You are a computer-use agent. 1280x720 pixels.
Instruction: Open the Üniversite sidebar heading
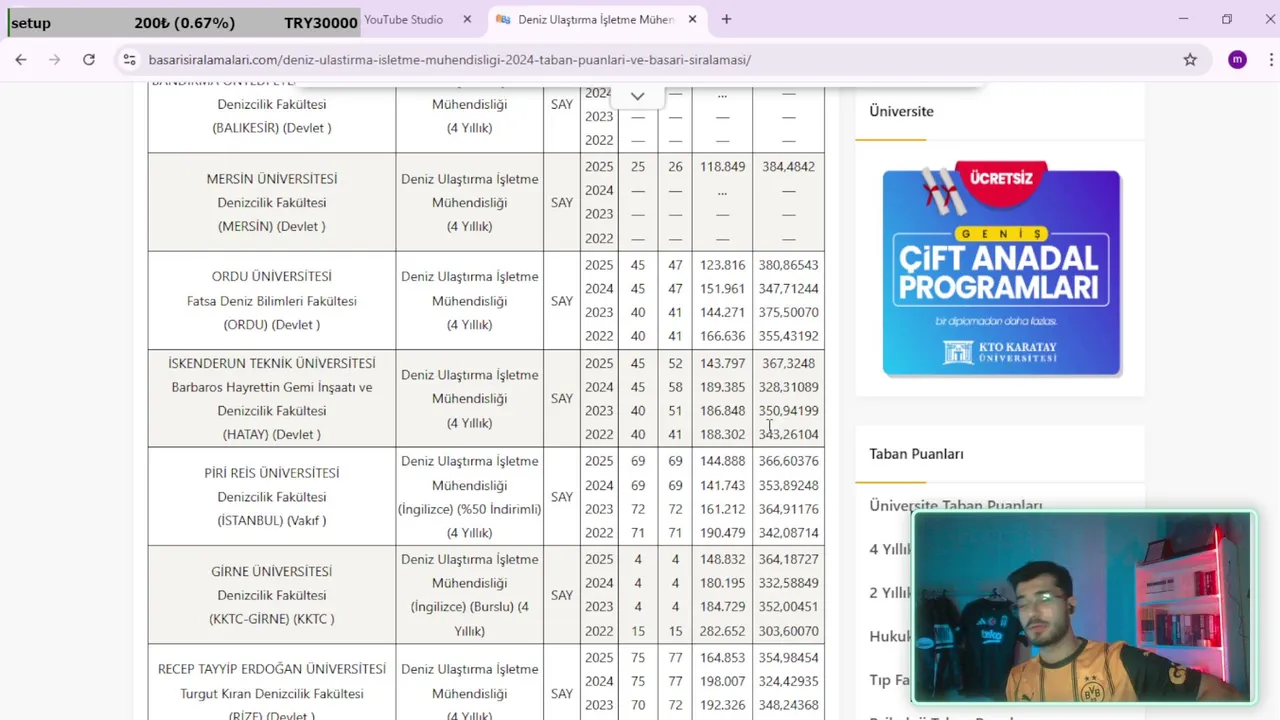click(901, 111)
